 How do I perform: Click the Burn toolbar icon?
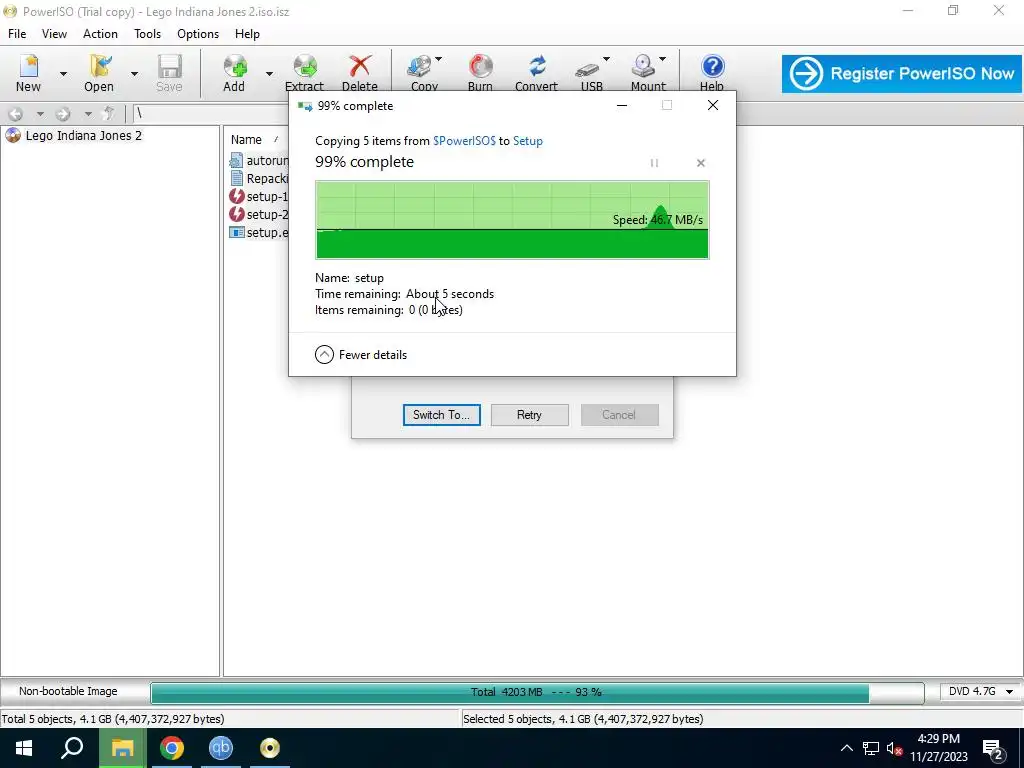click(x=480, y=72)
